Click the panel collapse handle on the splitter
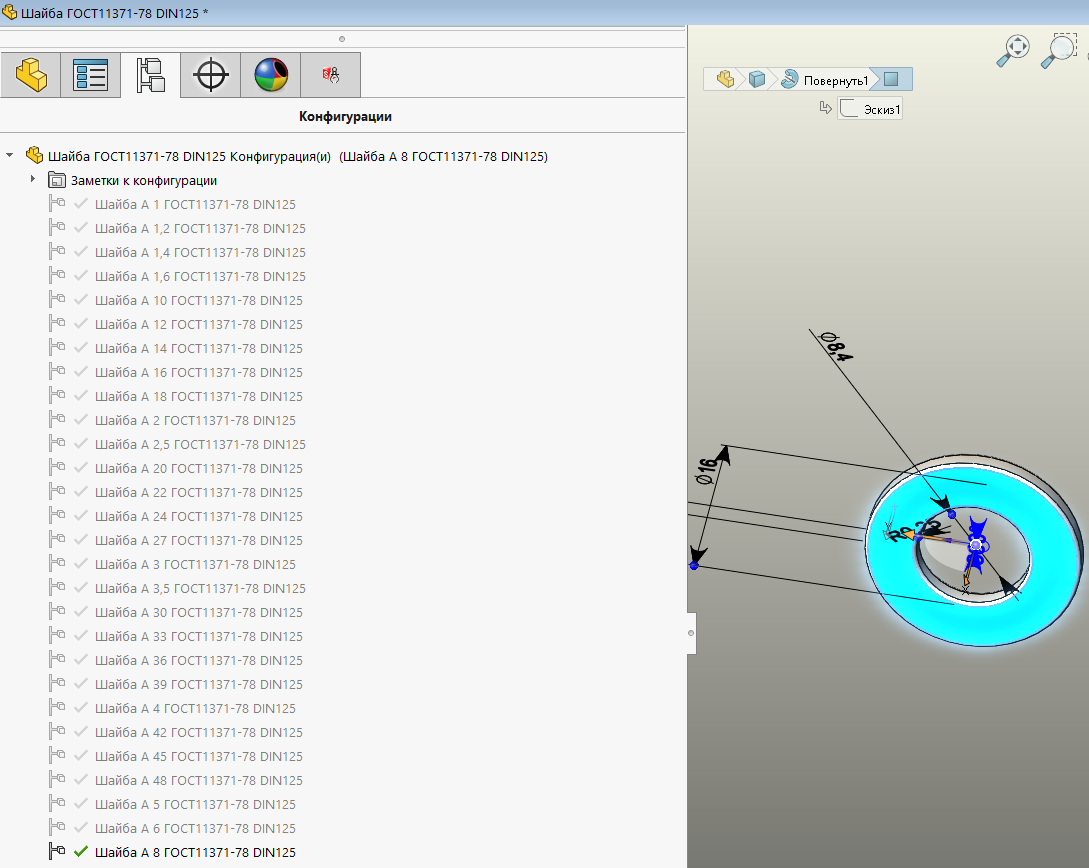This screenshot has width=1089, height=868. click(x=691, y=633)
